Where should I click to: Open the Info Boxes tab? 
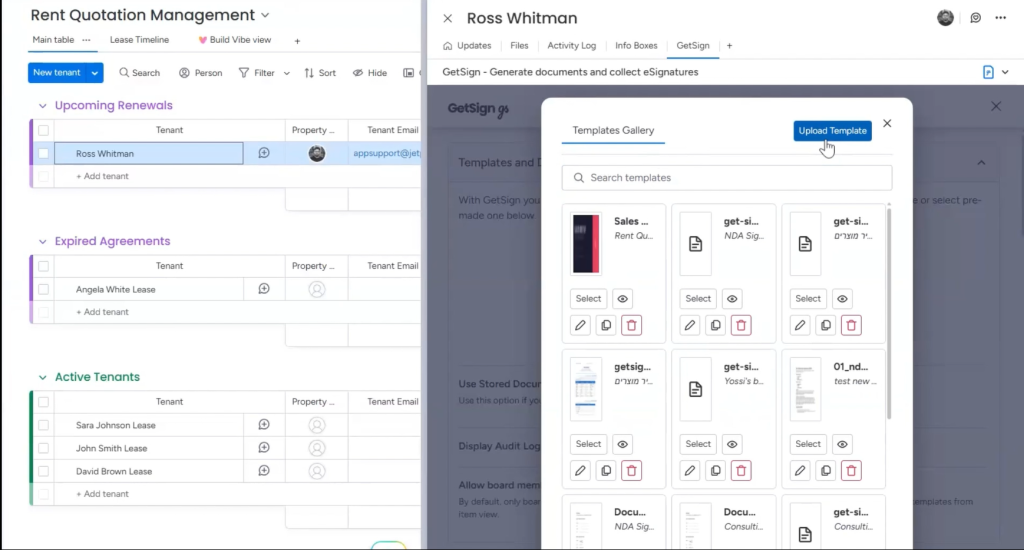click(x=636, y=46)
